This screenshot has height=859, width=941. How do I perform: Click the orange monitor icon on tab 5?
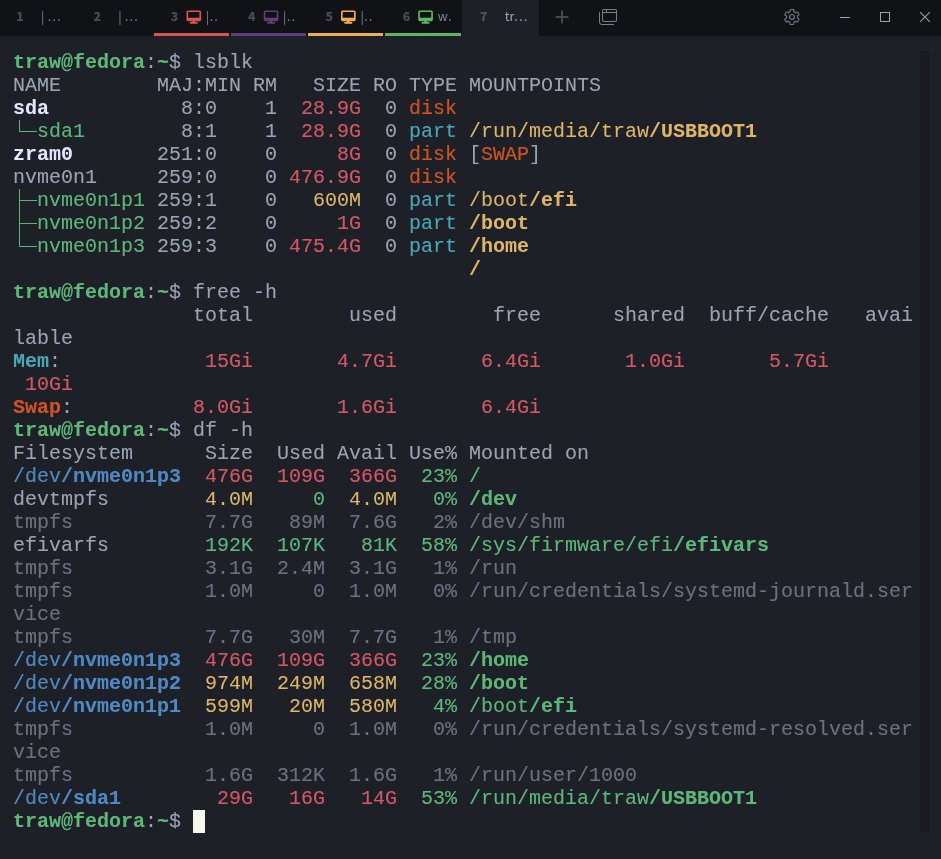click(348, 17)
